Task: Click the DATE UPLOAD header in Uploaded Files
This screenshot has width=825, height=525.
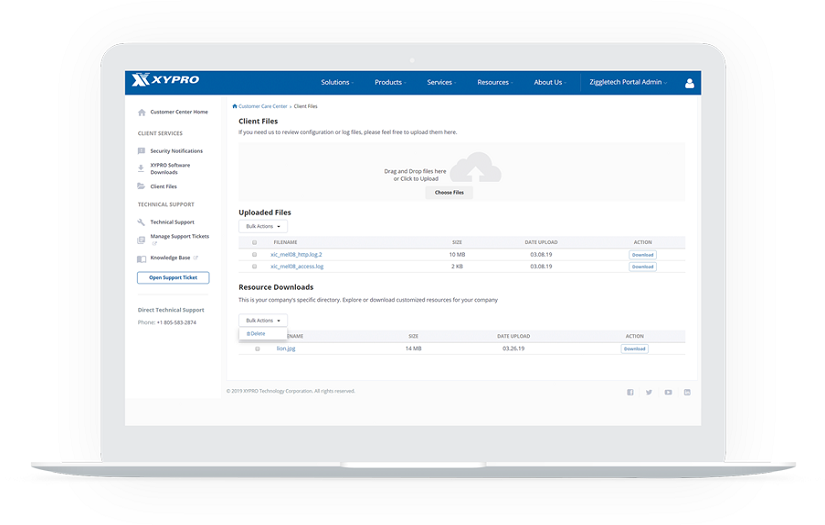Action: 541,243
